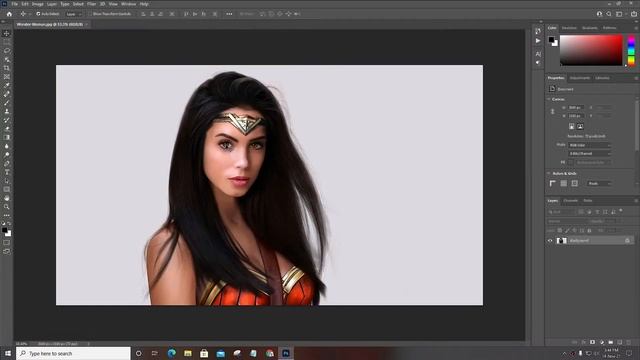Select the Dodge tool
640x360 pixels.
[7, 155]
